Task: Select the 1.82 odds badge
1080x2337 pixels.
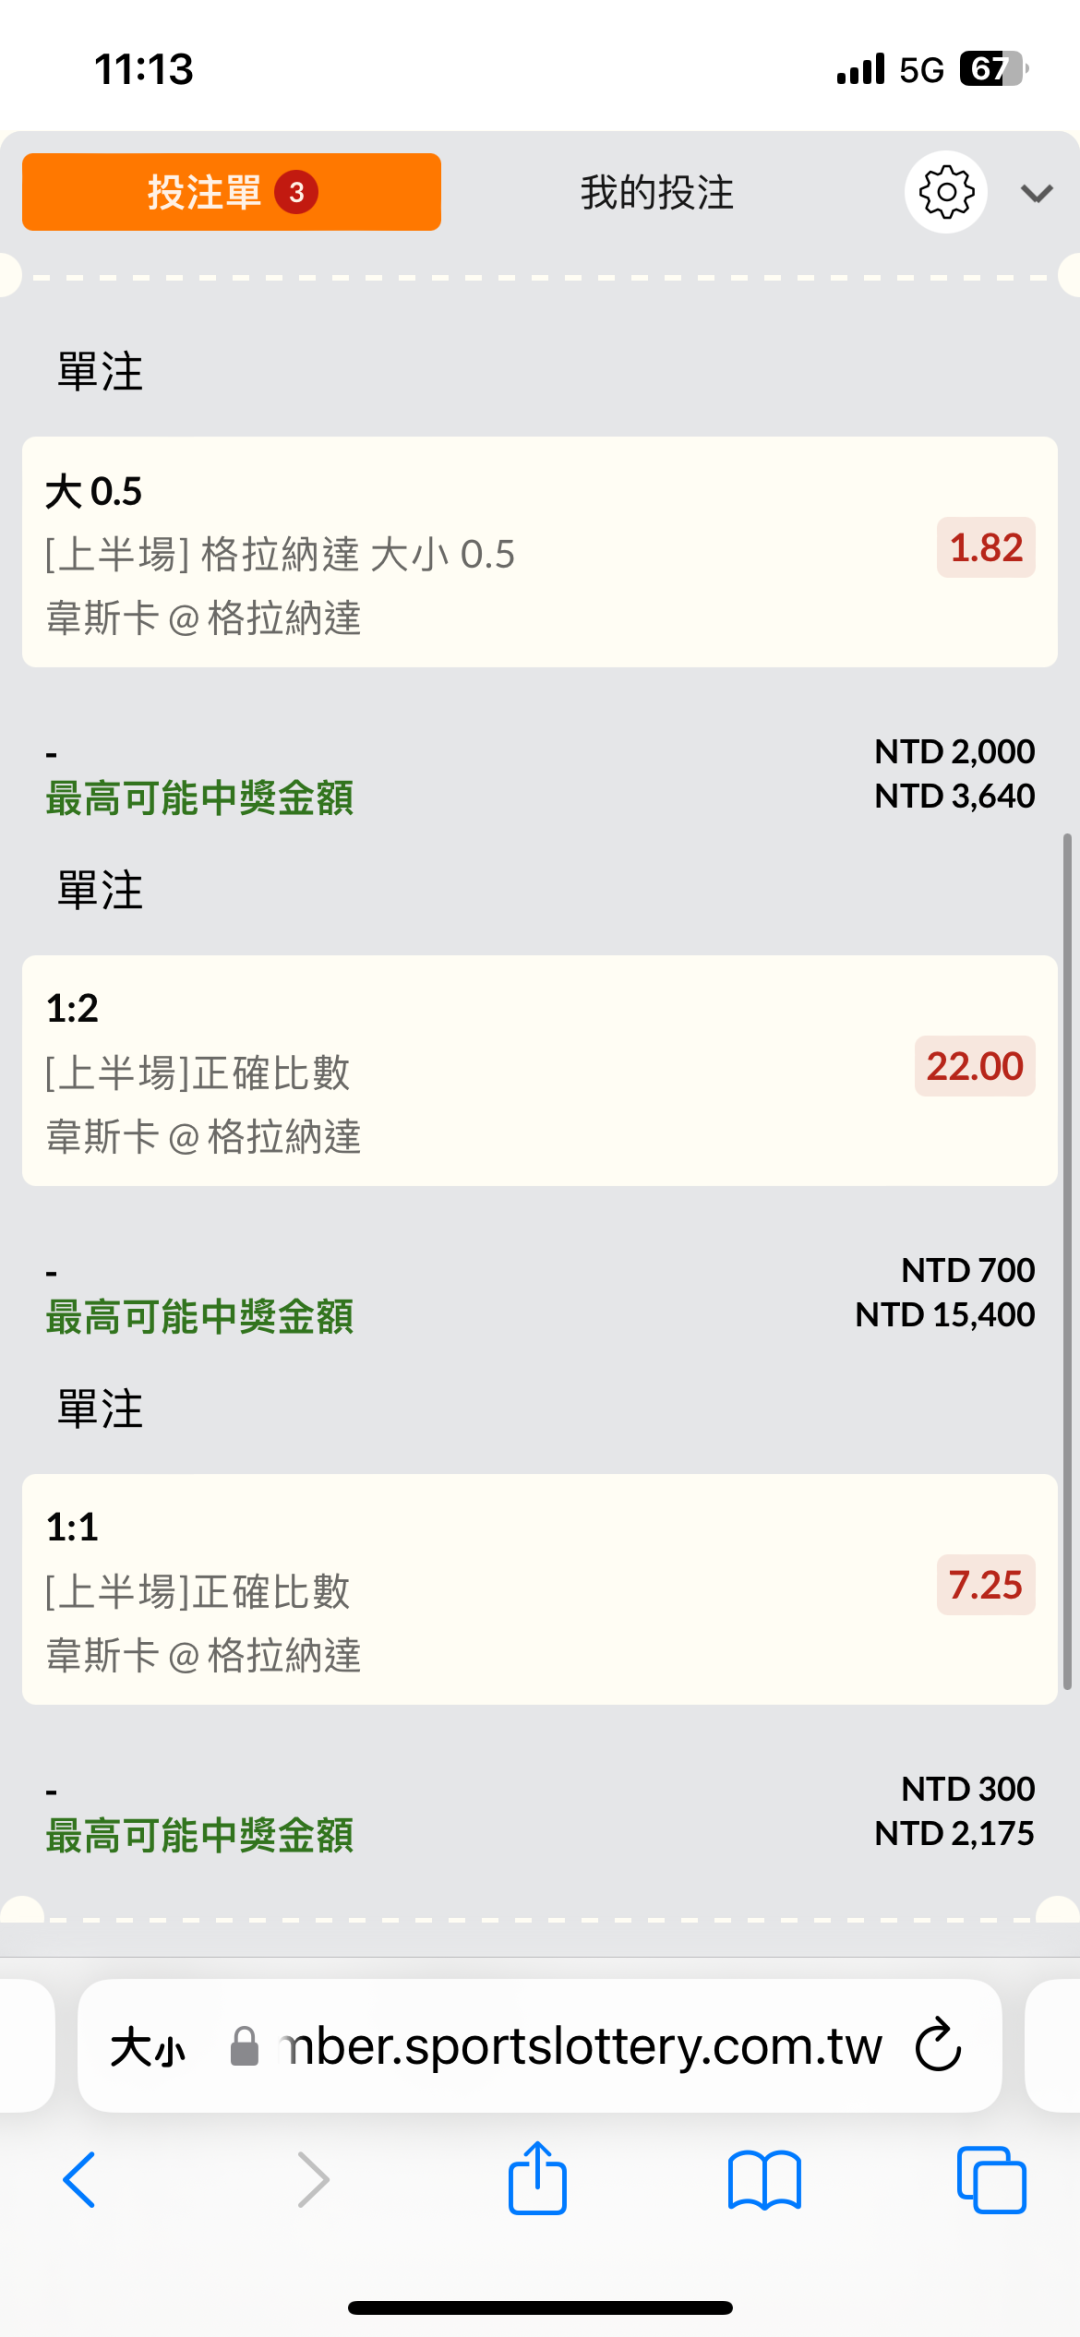Action: tap(985, 548)
